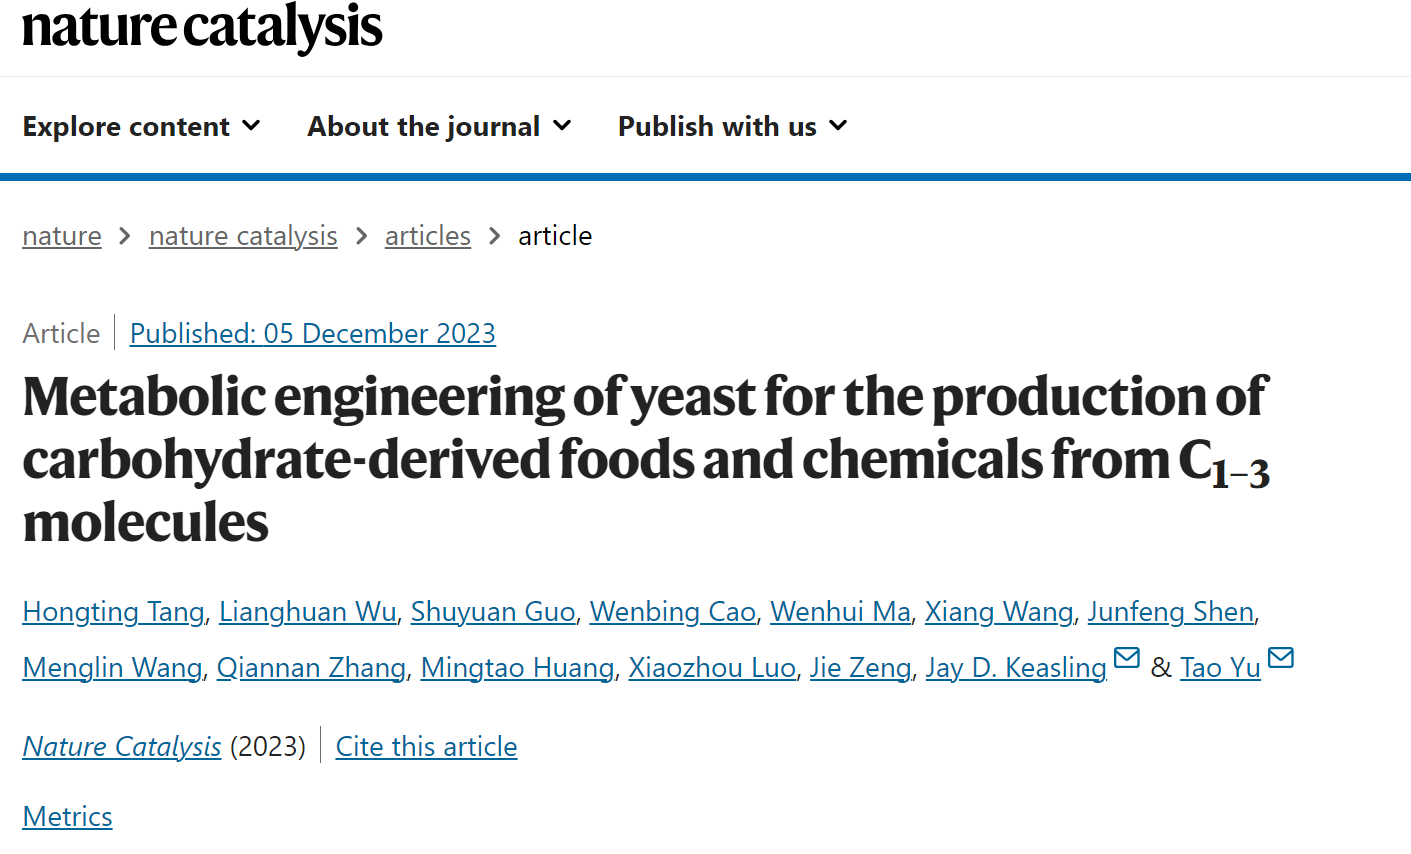The height and width of the screenshot is (854, 1411).
Task: Click the italic Nature Catalysis journal link
Action: [122, 747]
